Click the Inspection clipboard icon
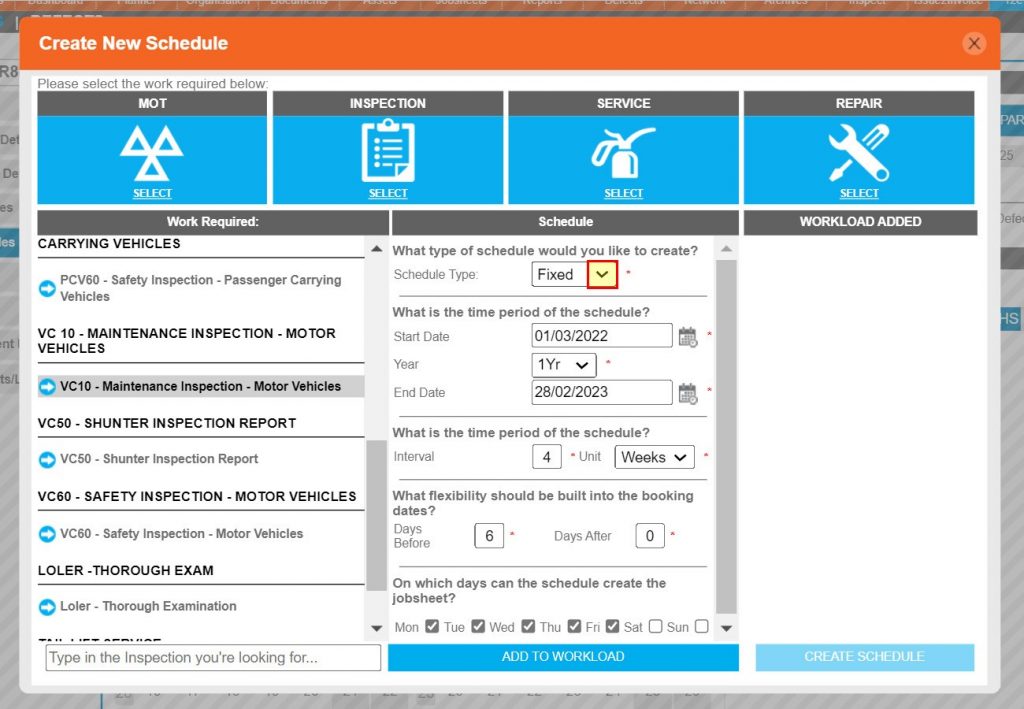The height and width of the screenshot is (709, 1024). [x=388, y=148]
